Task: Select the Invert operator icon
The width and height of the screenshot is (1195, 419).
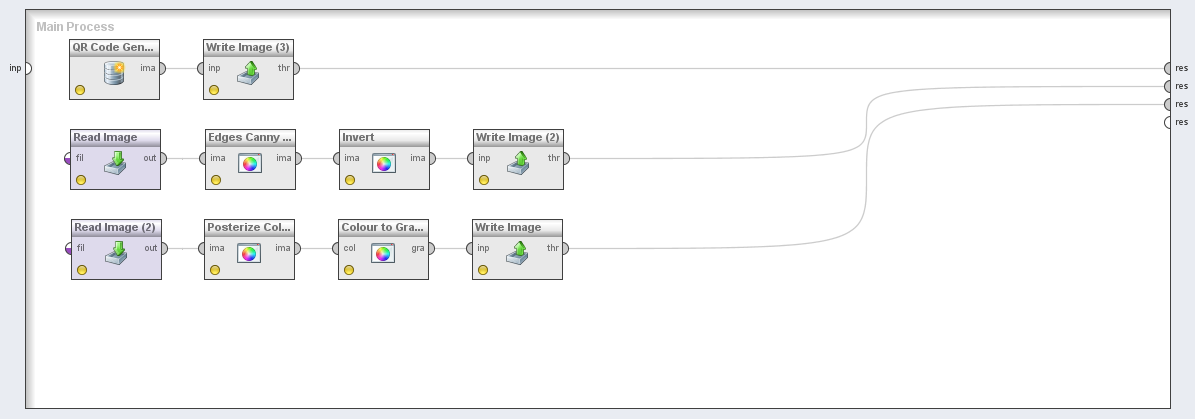Action: click(383, 163)
